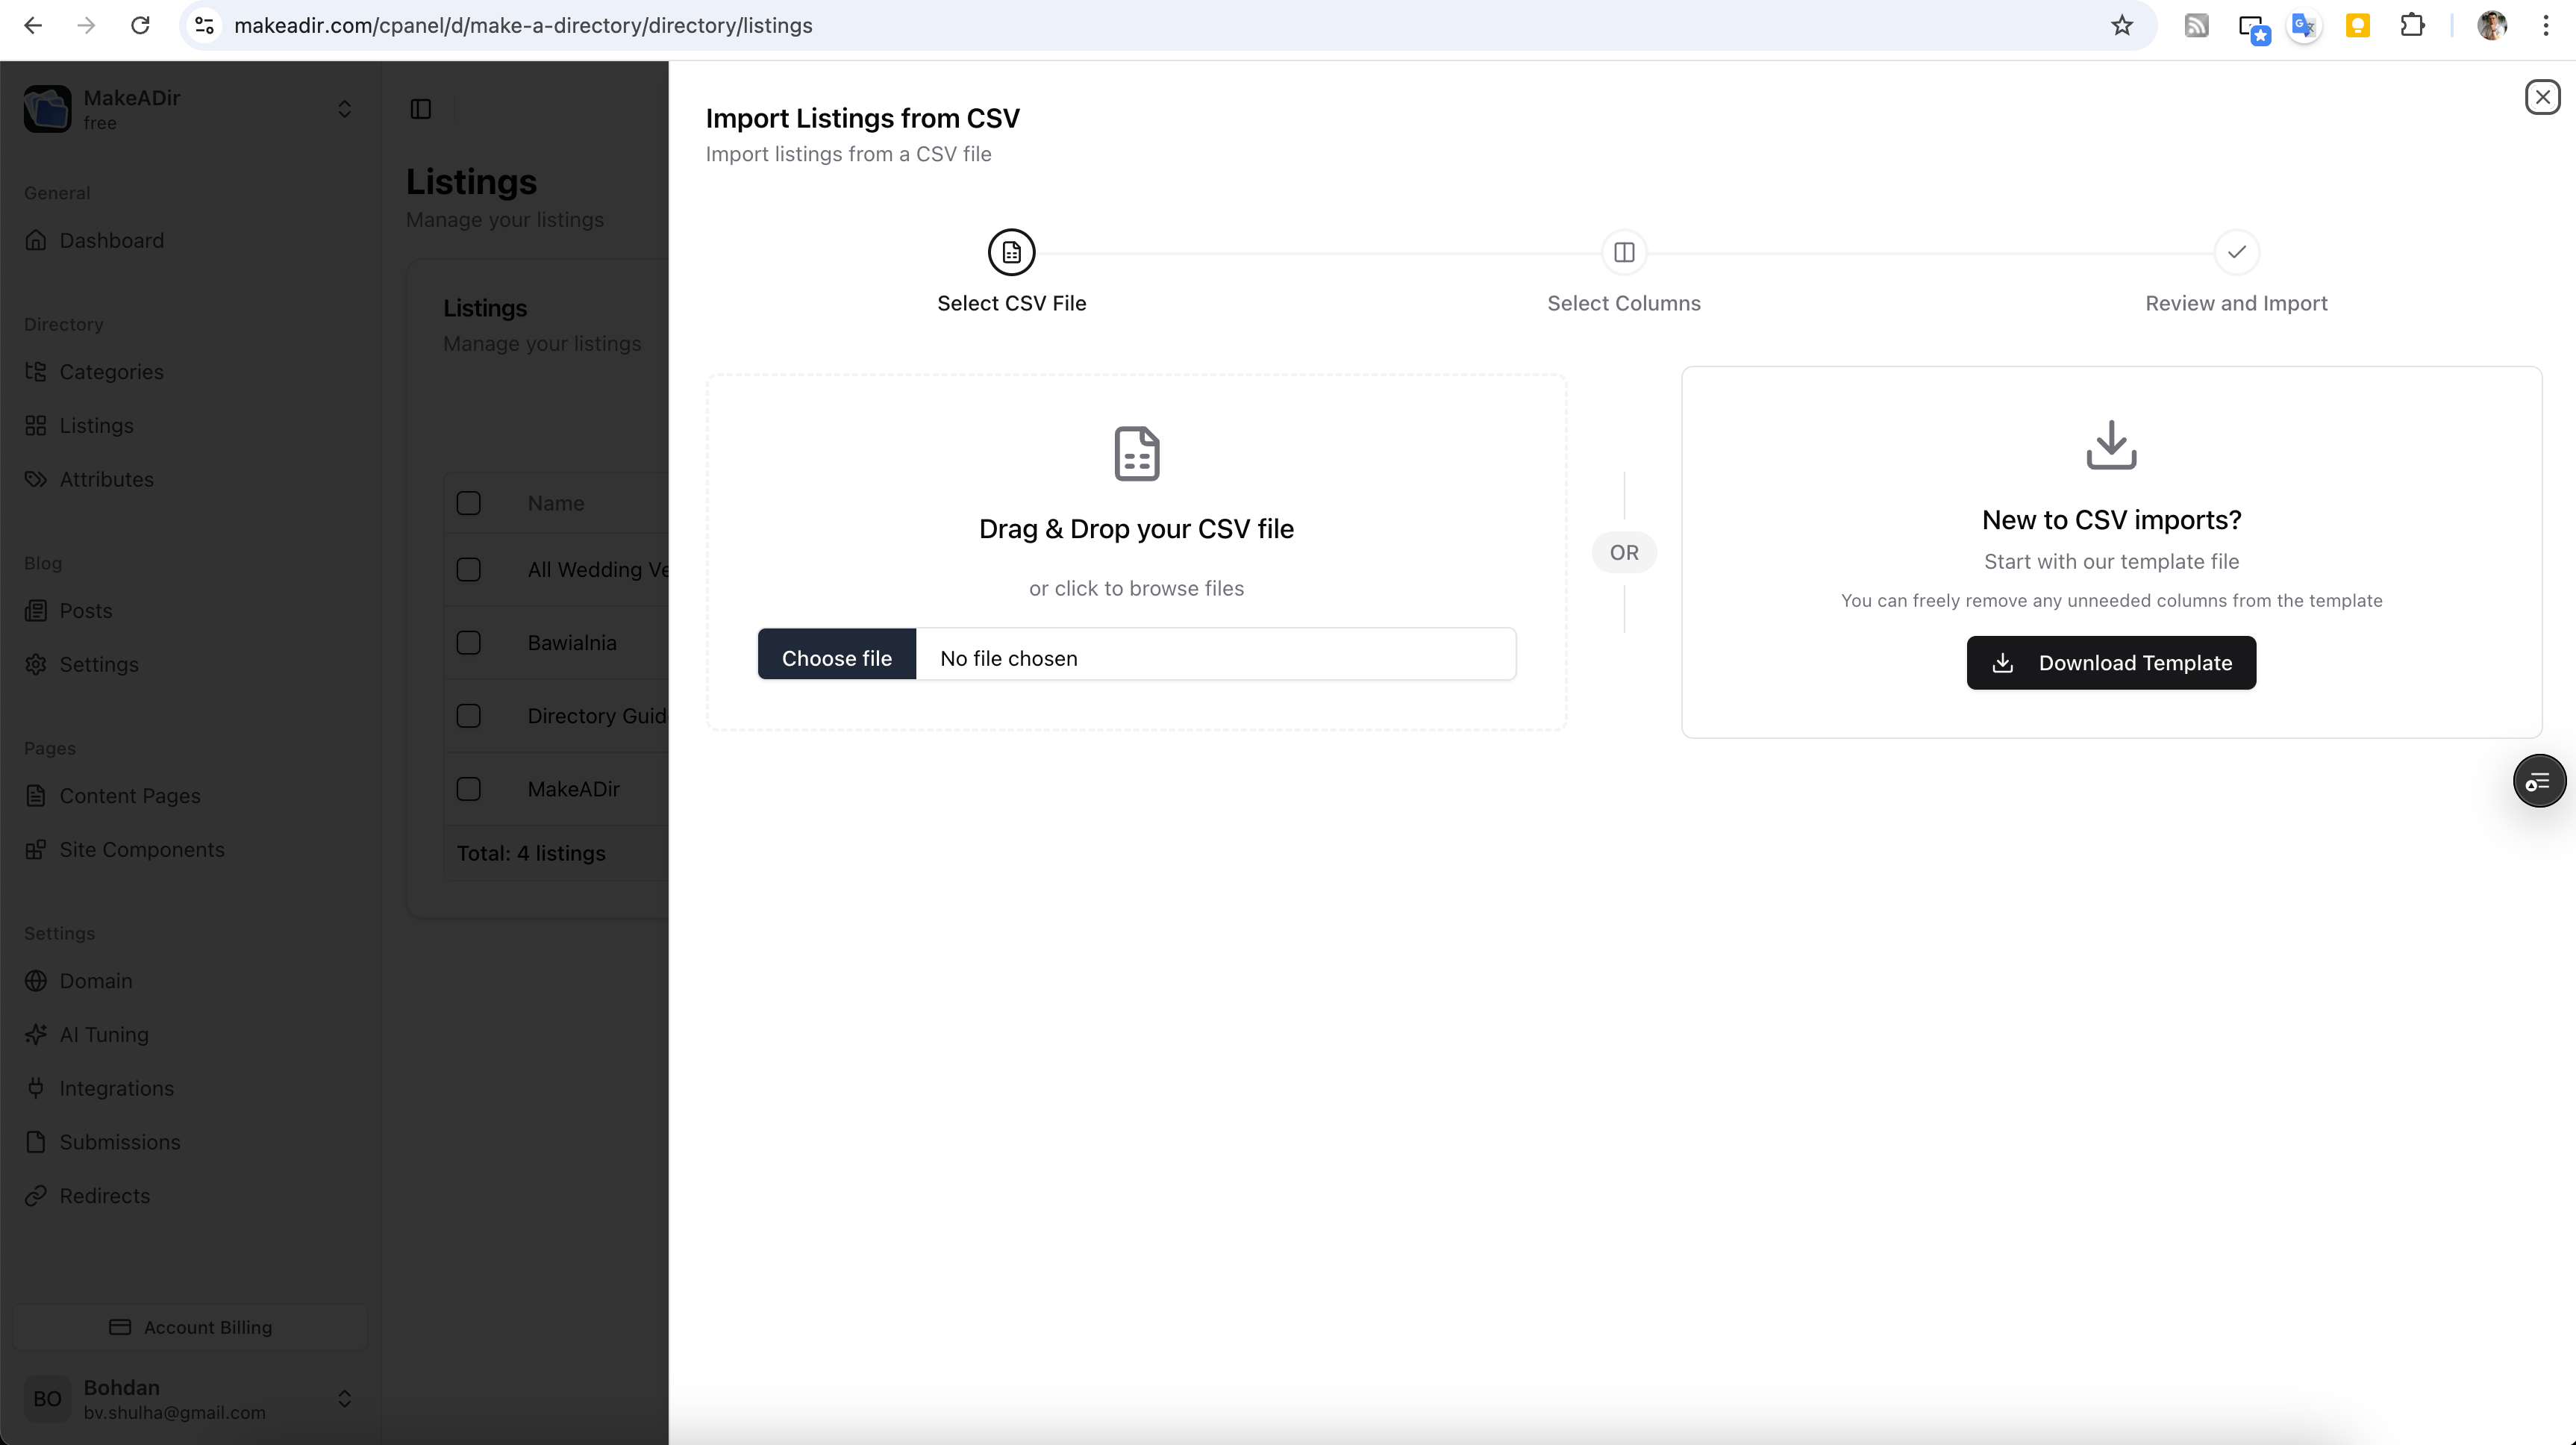Click the Select CSV File step icon

[1011, 252]
